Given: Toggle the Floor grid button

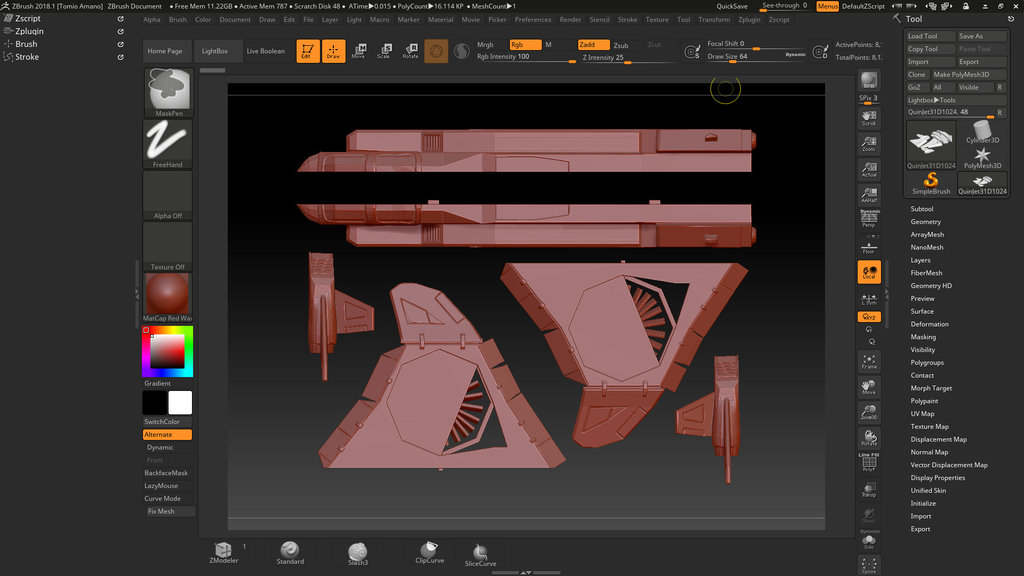Looking at the screenshot, I should pos(869,246).
